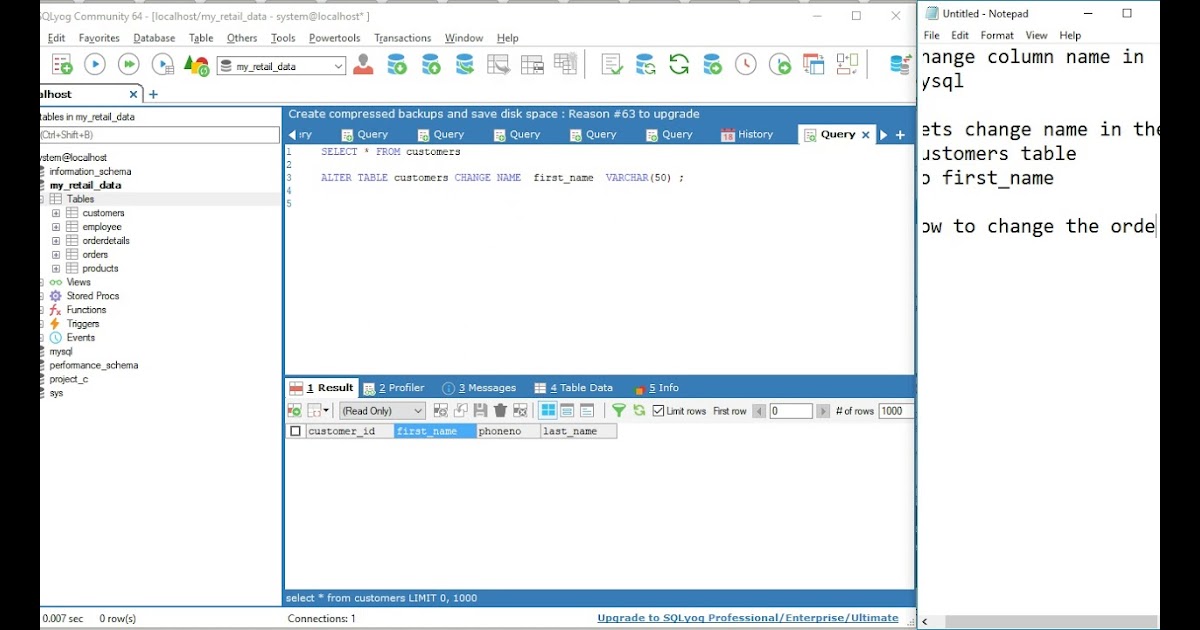Expand the products table node
Viewport: 1200px width, 630px height.
[56, 269]
